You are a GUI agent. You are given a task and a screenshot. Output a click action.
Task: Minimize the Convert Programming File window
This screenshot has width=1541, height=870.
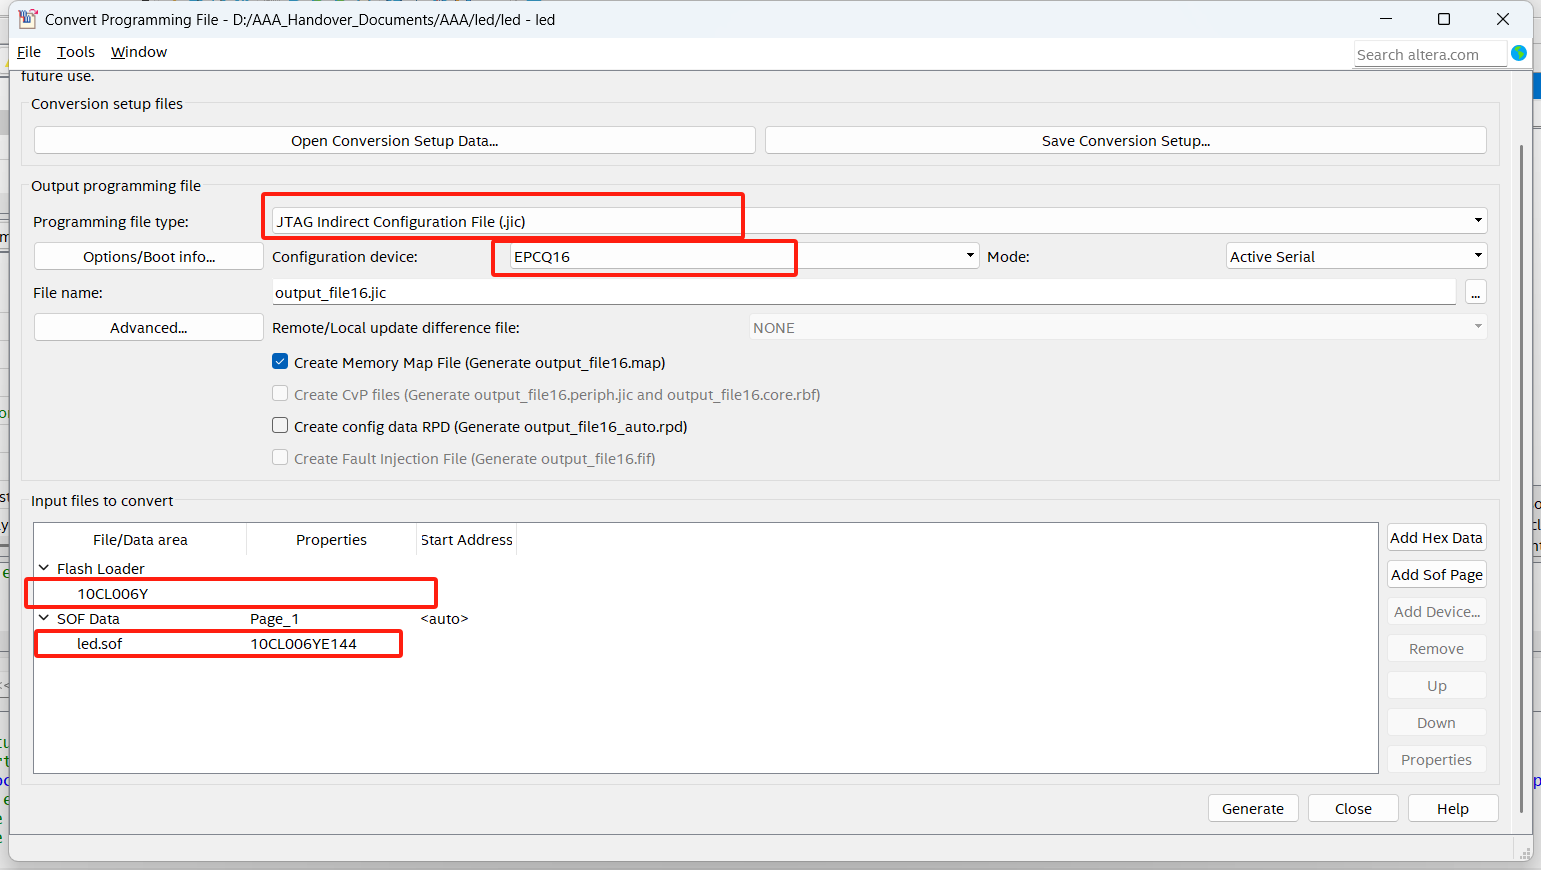[1386, 19]
